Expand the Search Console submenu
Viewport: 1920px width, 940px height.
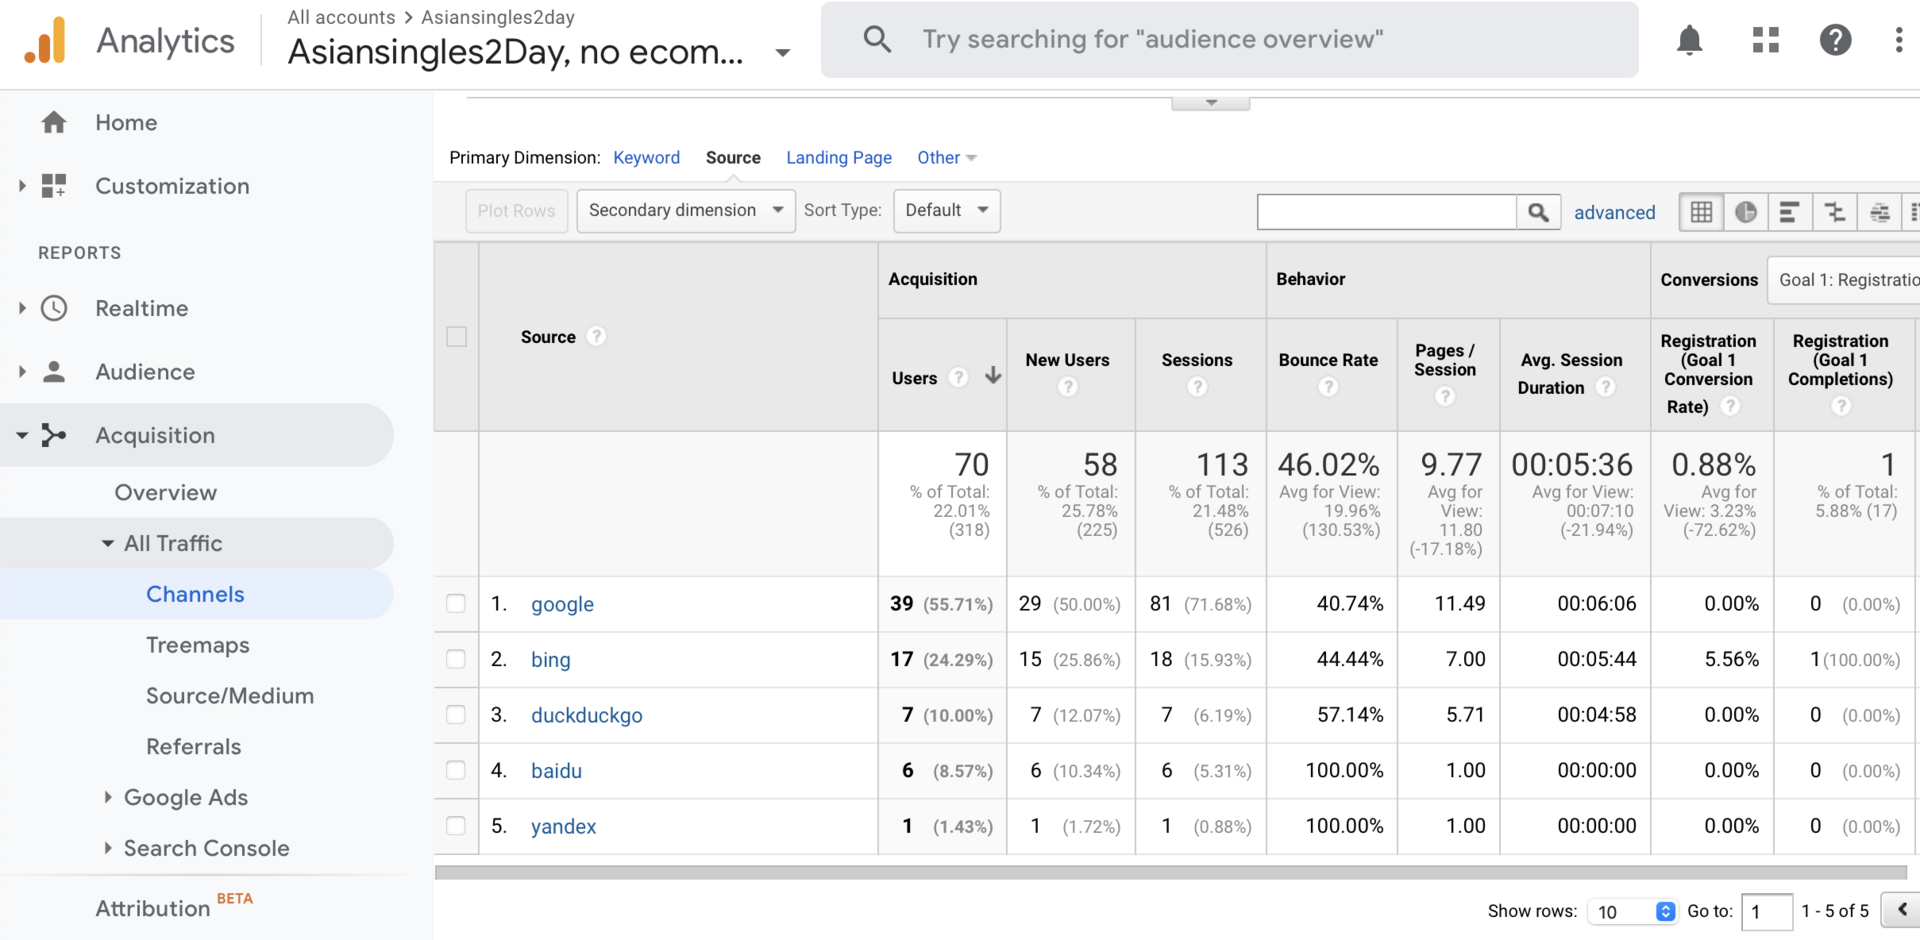click(107, 848)
